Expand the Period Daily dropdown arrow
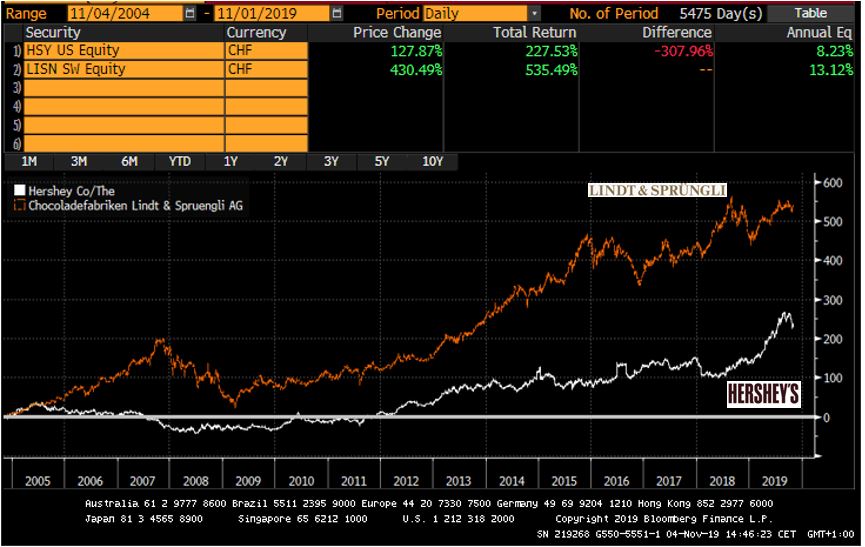Viewport: 865px width, 547px height. click(534, 13)
